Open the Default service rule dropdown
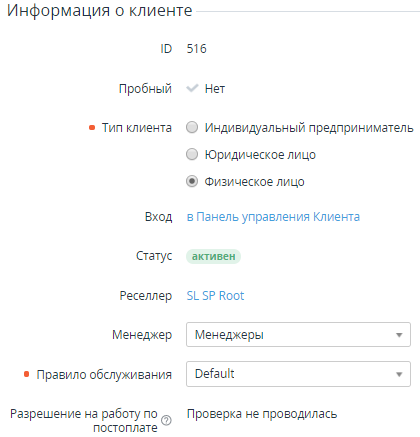 [x=298, y=374]
